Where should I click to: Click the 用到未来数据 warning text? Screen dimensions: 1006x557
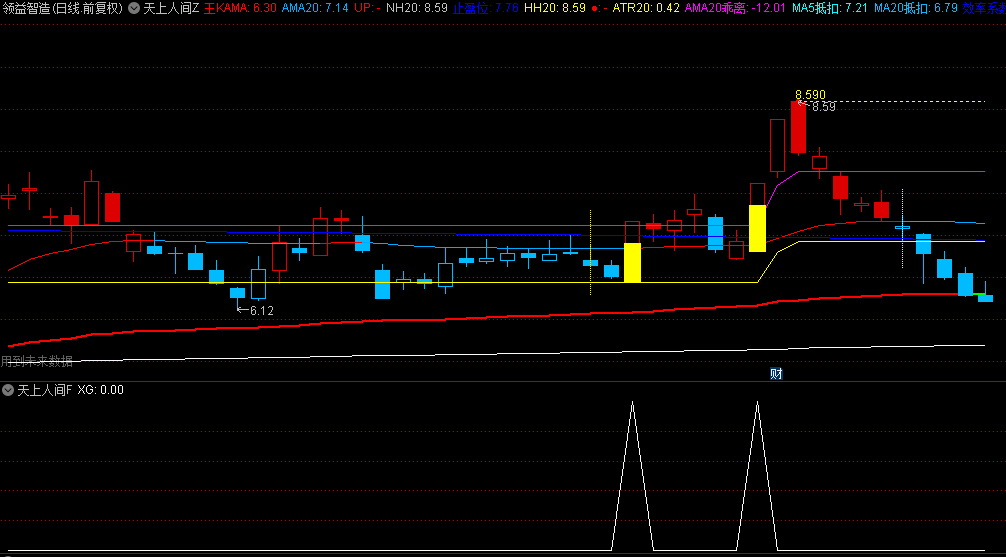click(37, 361)
